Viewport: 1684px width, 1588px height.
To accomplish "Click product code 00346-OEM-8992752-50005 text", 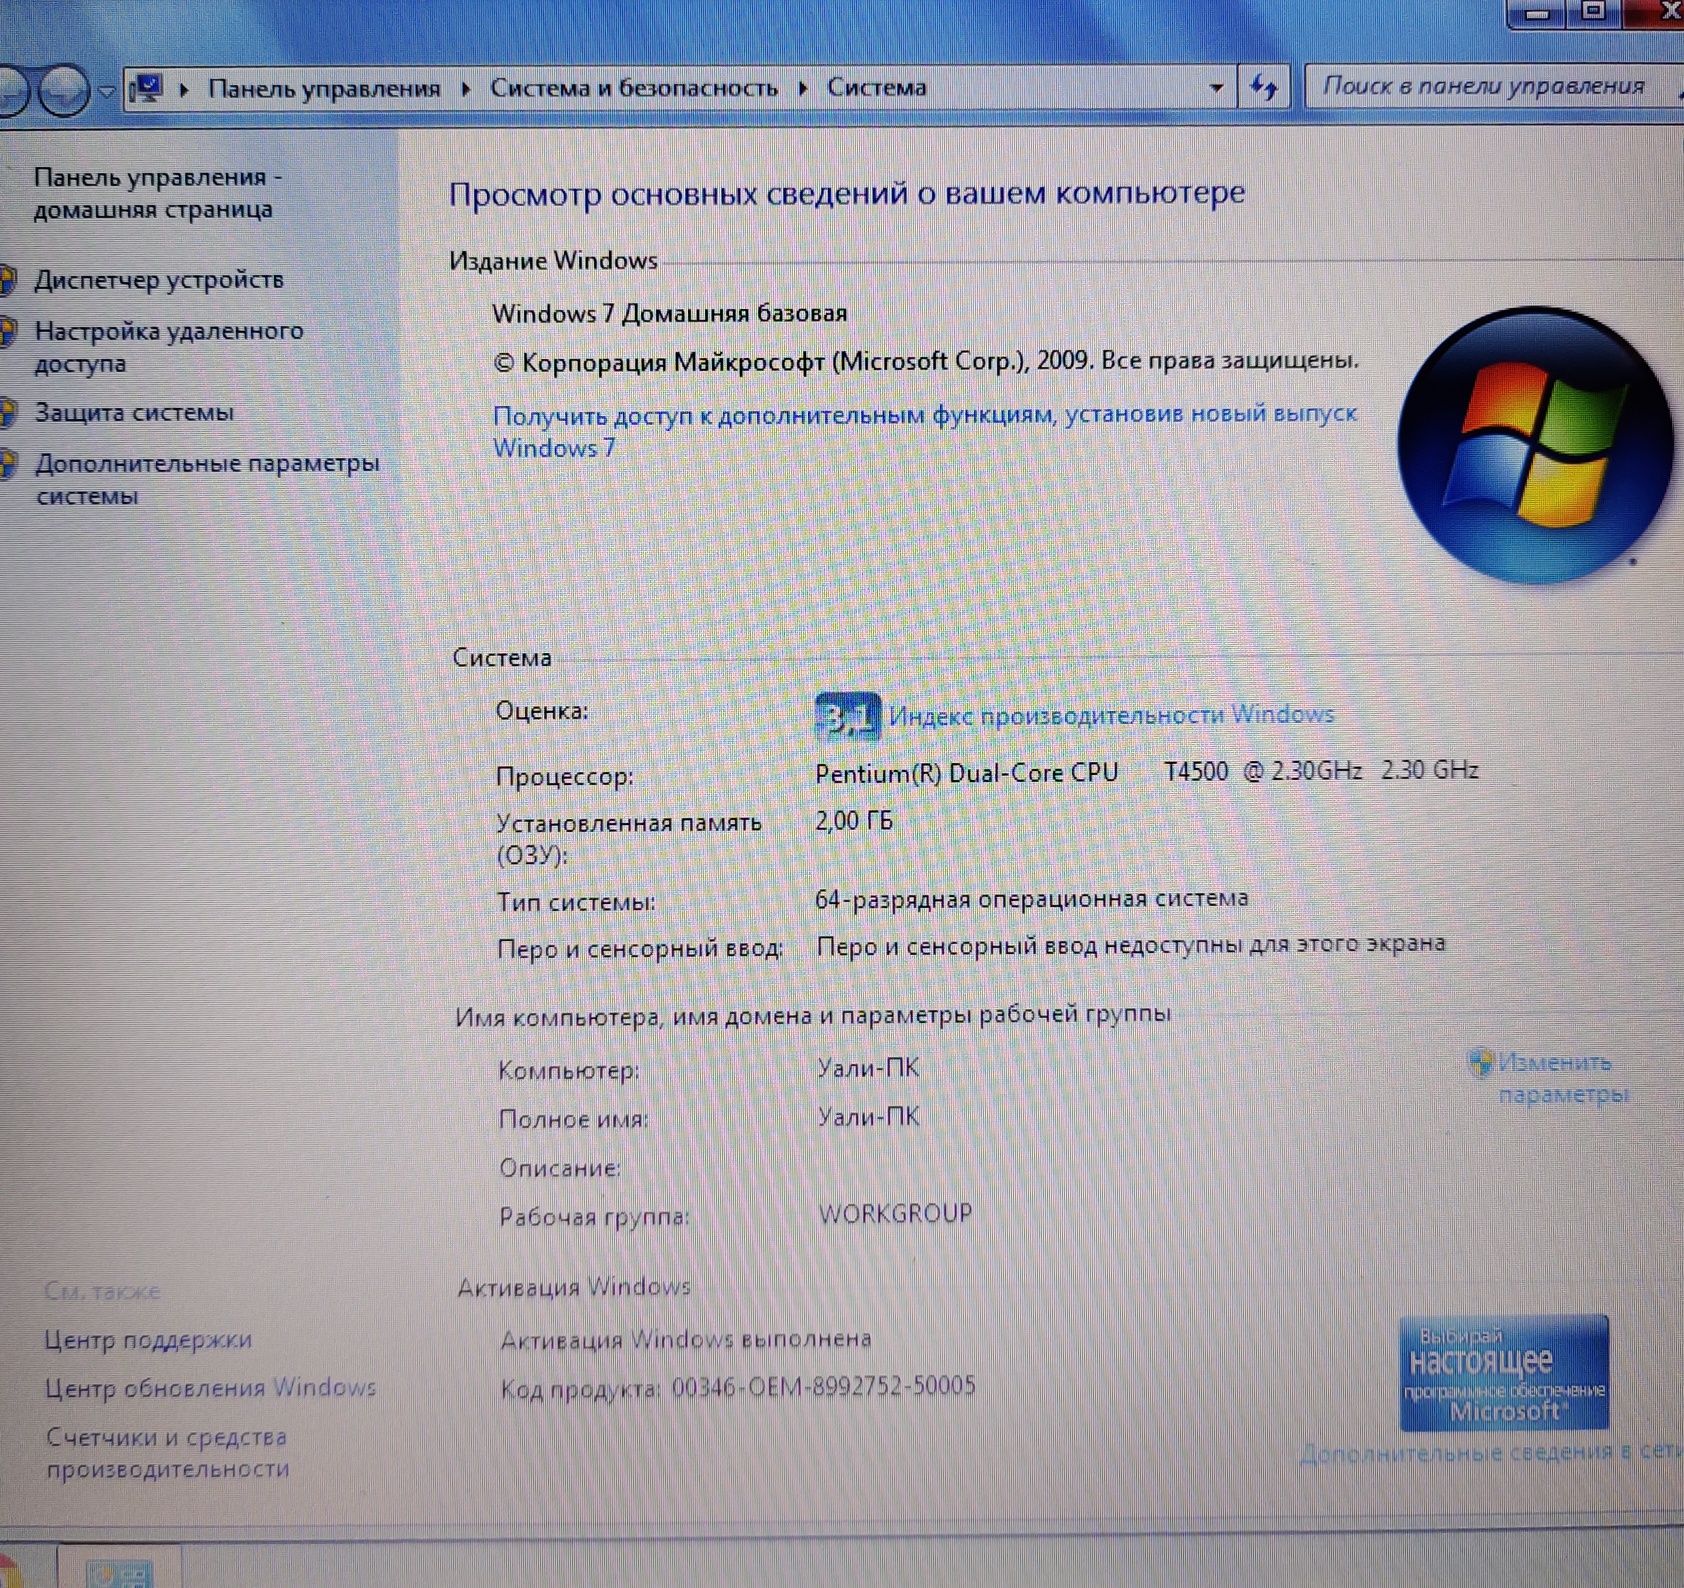I will pyautogui.click(x=823, y=1387).
